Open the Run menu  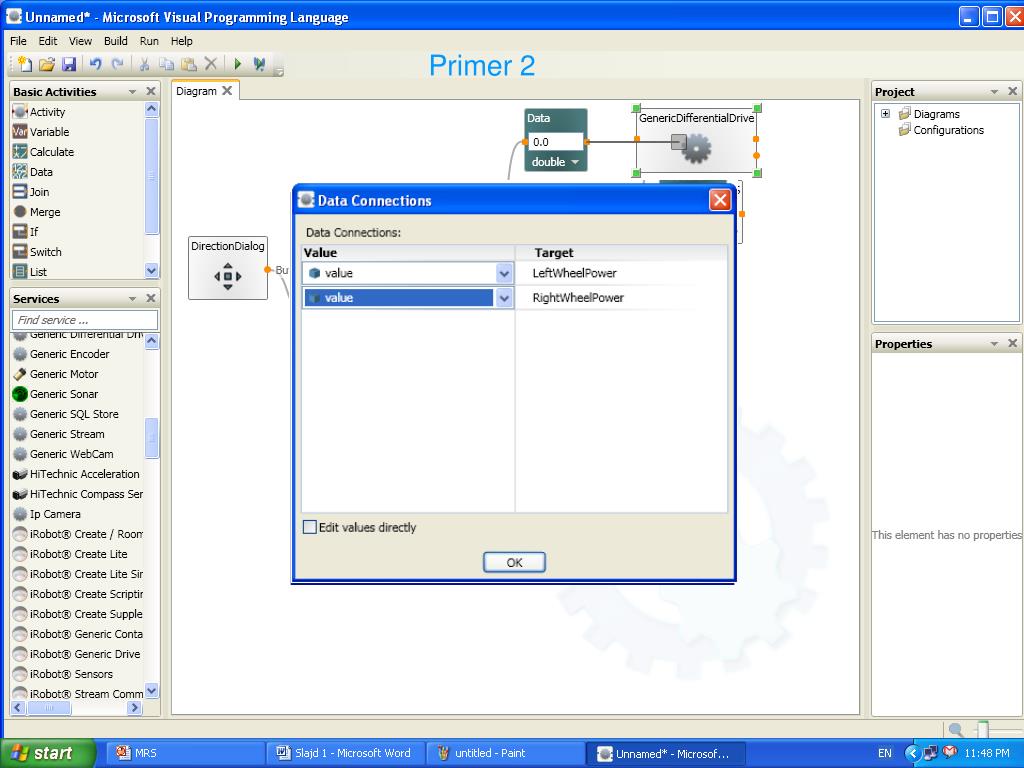click(x=149, y=40)
